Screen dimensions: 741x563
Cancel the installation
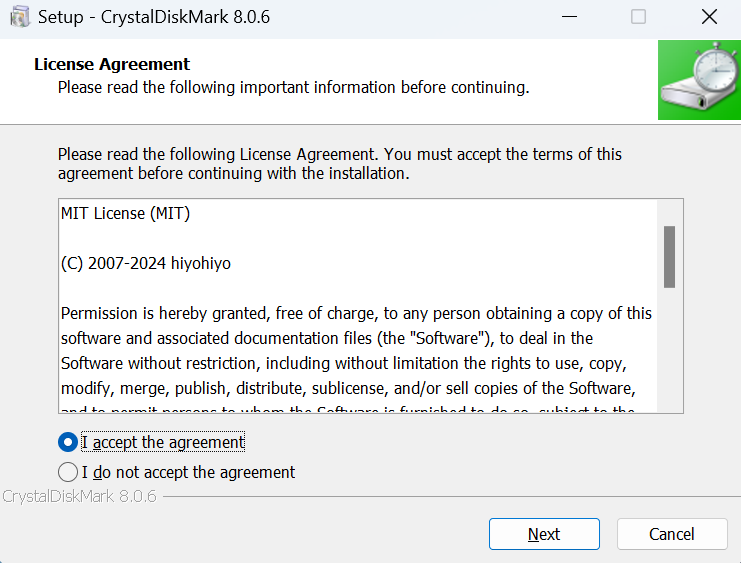click(x=671, y=534)
